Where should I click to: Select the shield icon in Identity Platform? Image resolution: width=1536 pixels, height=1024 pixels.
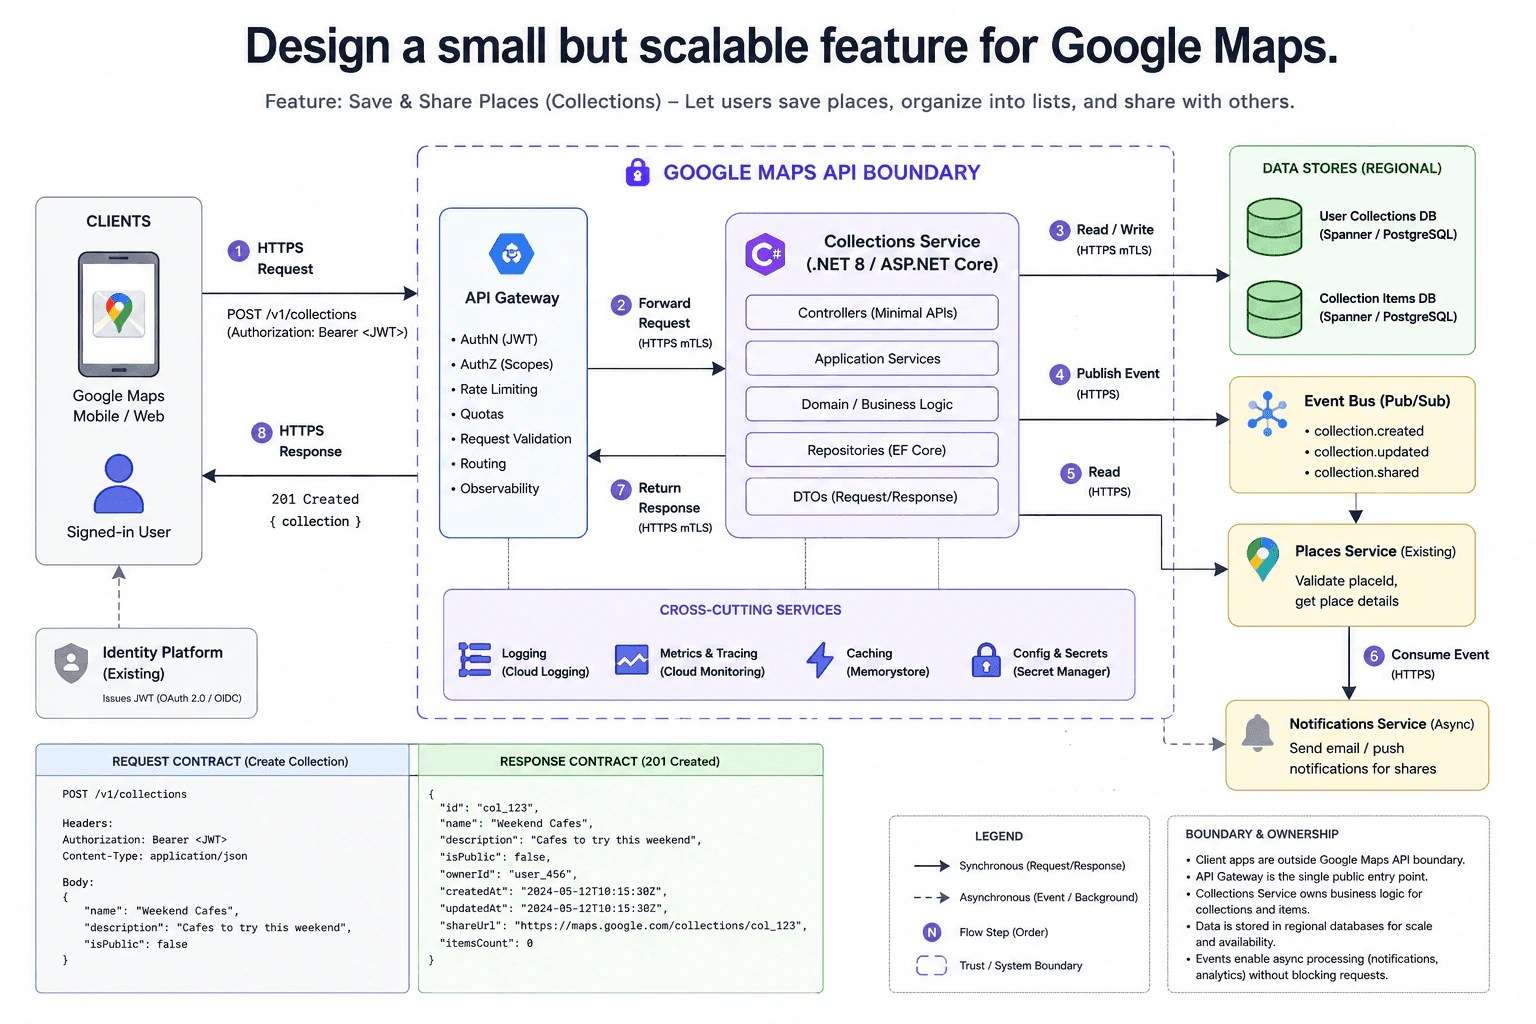tap(71, 663)
